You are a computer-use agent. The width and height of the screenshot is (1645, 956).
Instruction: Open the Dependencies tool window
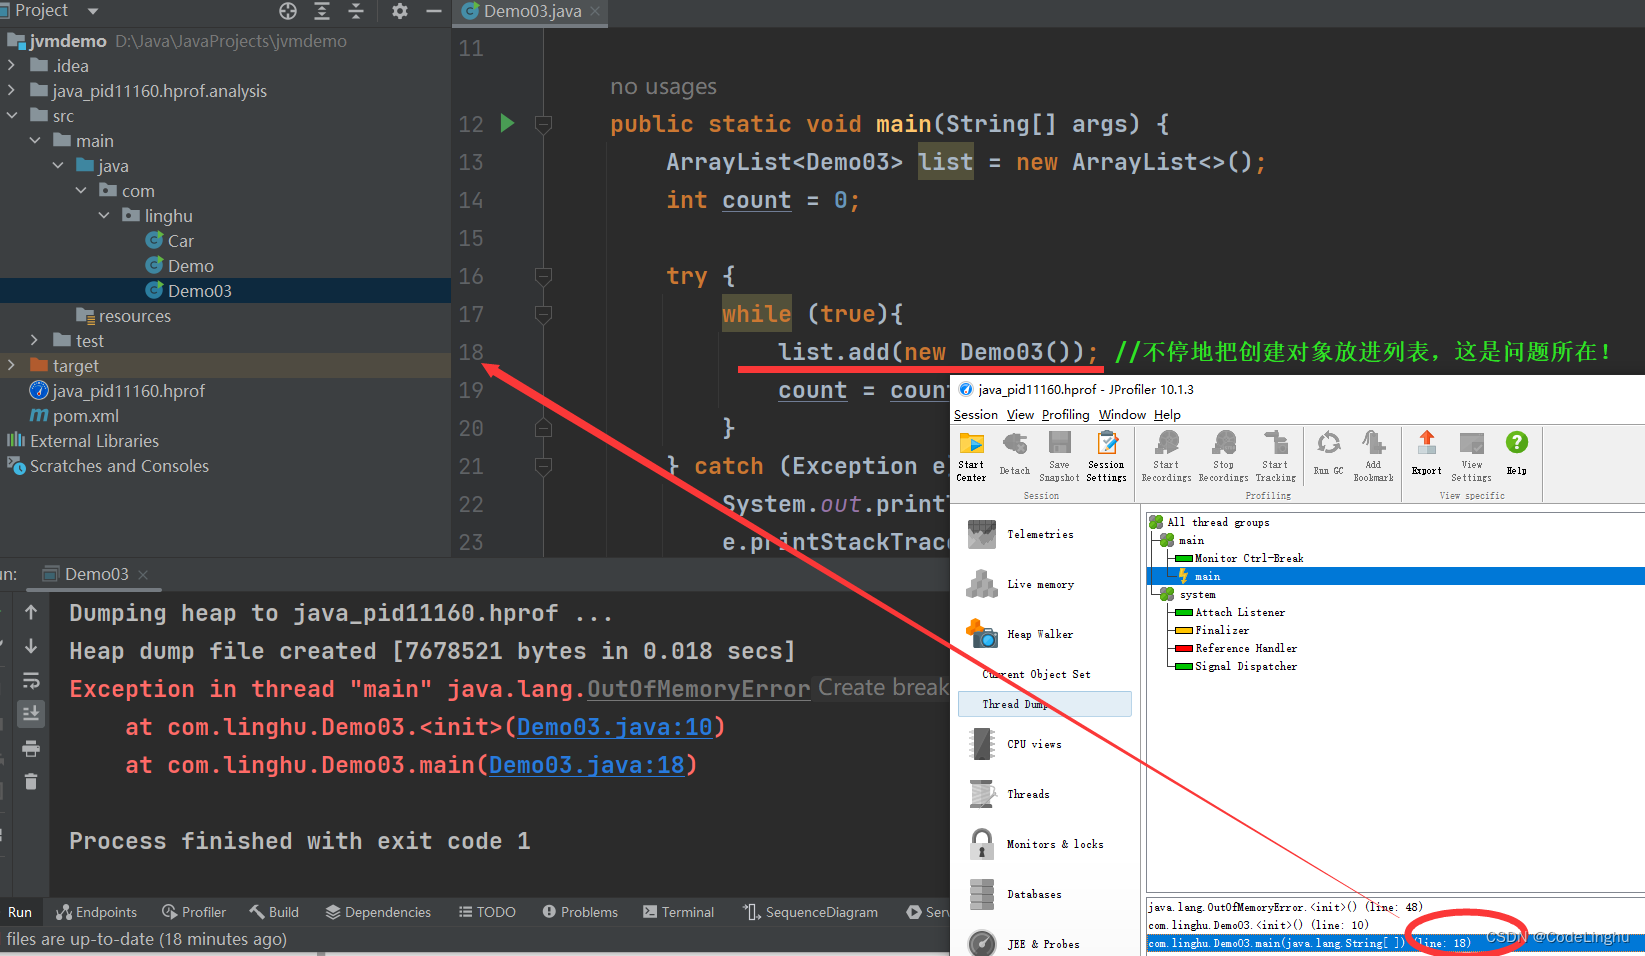click(x=378, y=912)
